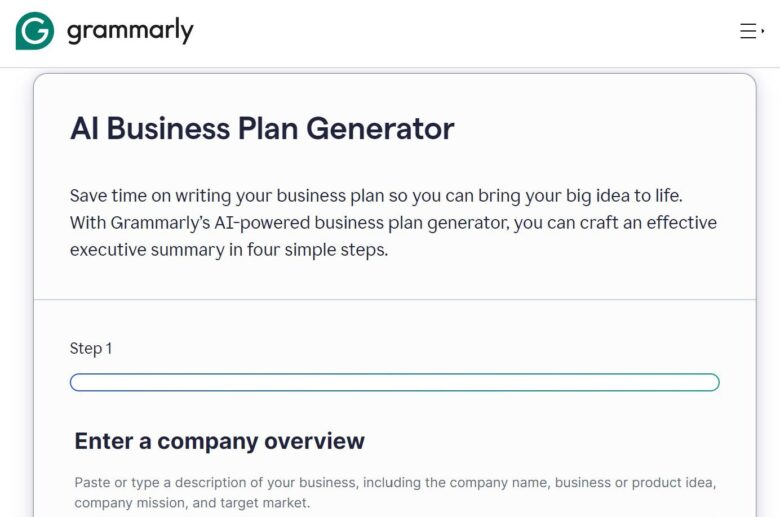This screenshot has height=517, width=780.
Task: Click the line 'executive summary in four simple steps'
Action: pyautogui.click(x=229, y=249)
